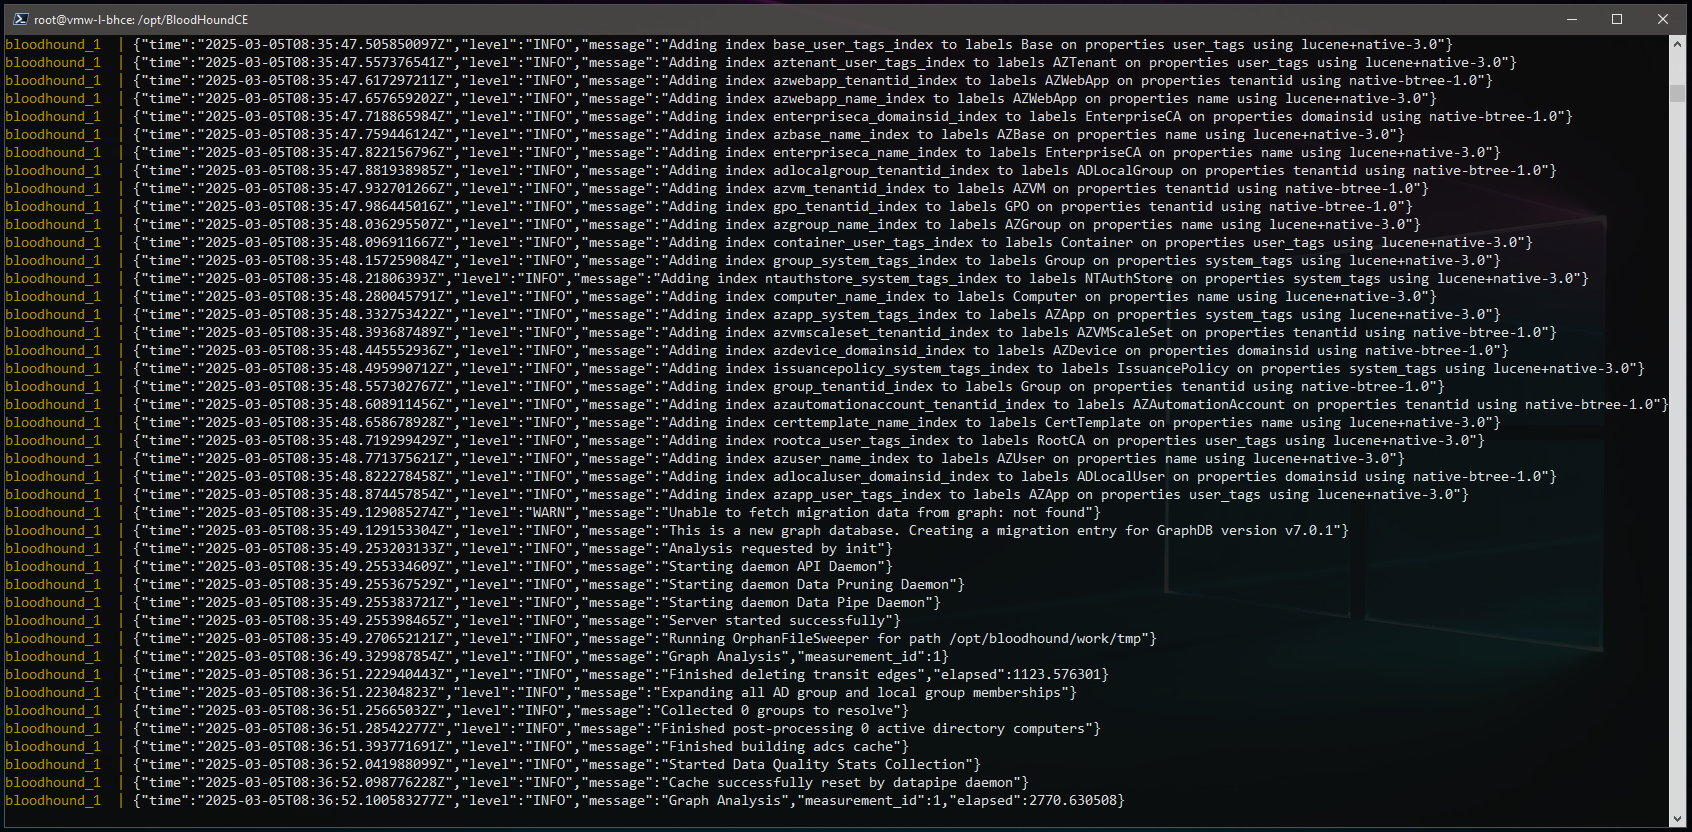
Task: Click line 'Running OrphanFileSweeper for path'
Action: click(x=581, y=639)
